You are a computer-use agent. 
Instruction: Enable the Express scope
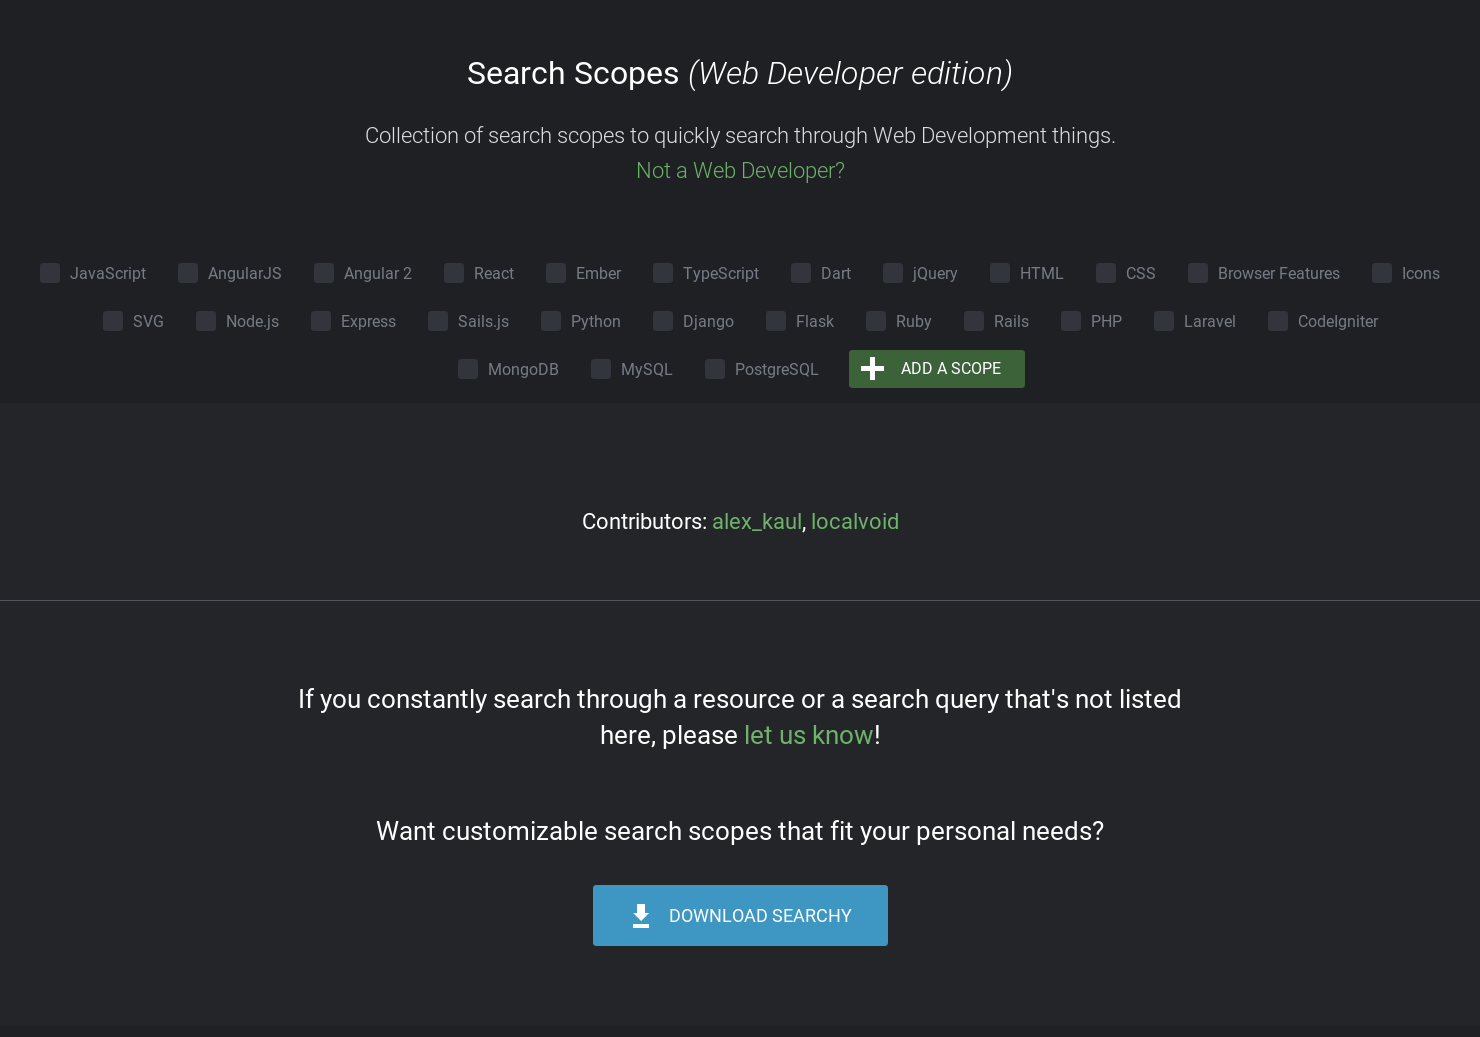321,321
